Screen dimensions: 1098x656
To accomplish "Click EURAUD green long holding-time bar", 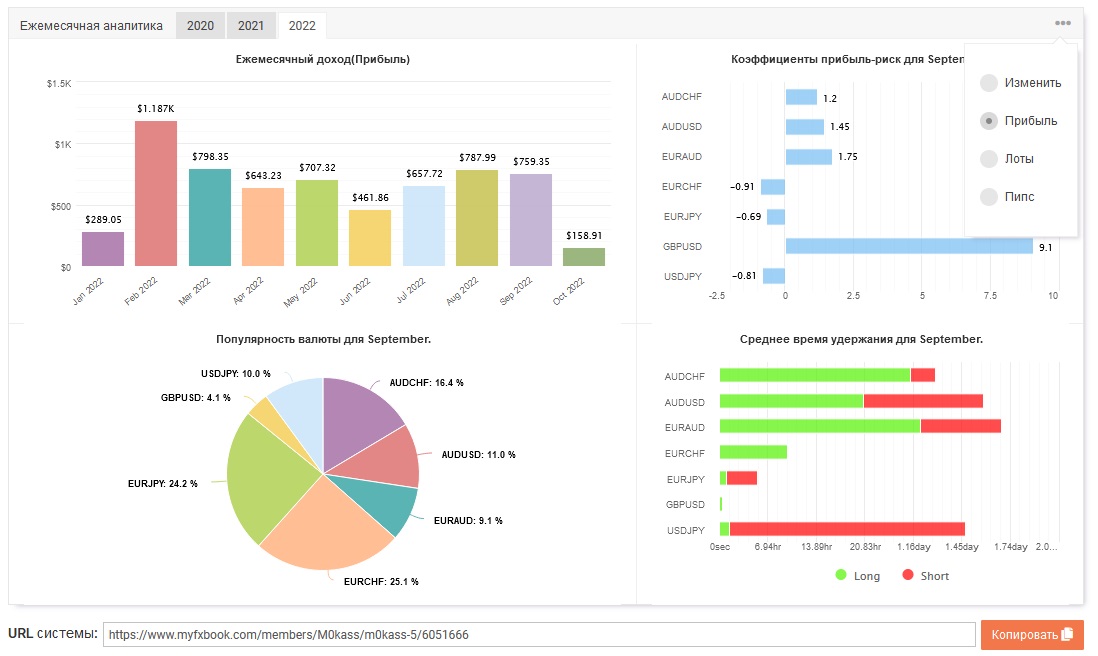I will coord(820,426).
